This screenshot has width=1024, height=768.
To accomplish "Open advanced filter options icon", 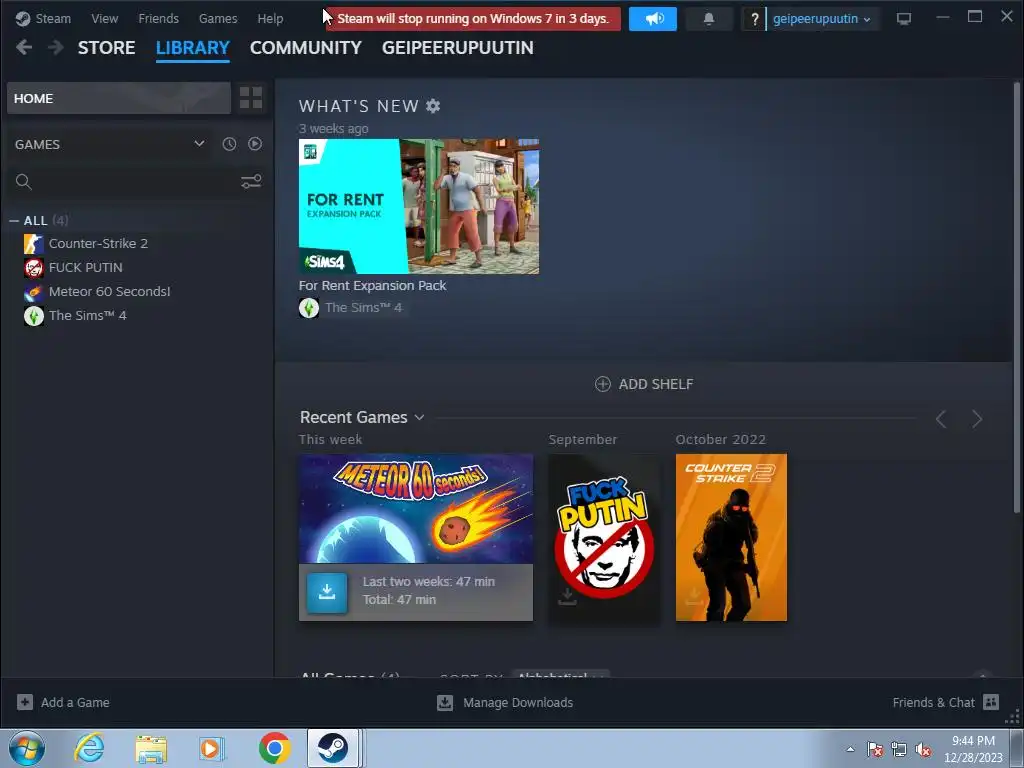I will click(x=251, y=182).
